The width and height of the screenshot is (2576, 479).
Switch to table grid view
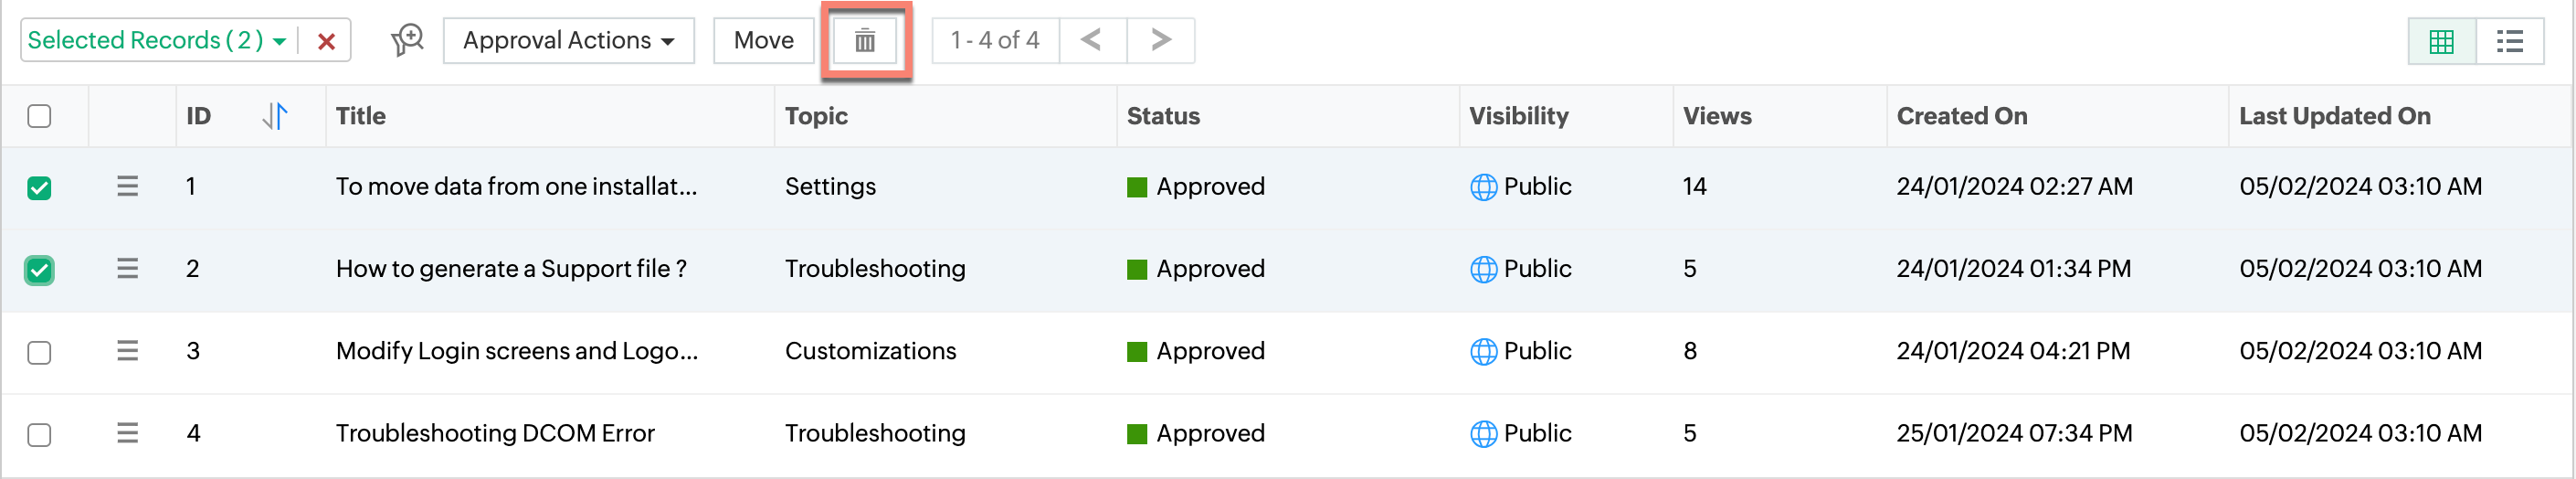pyautogui.click(x=2441, y=41)
